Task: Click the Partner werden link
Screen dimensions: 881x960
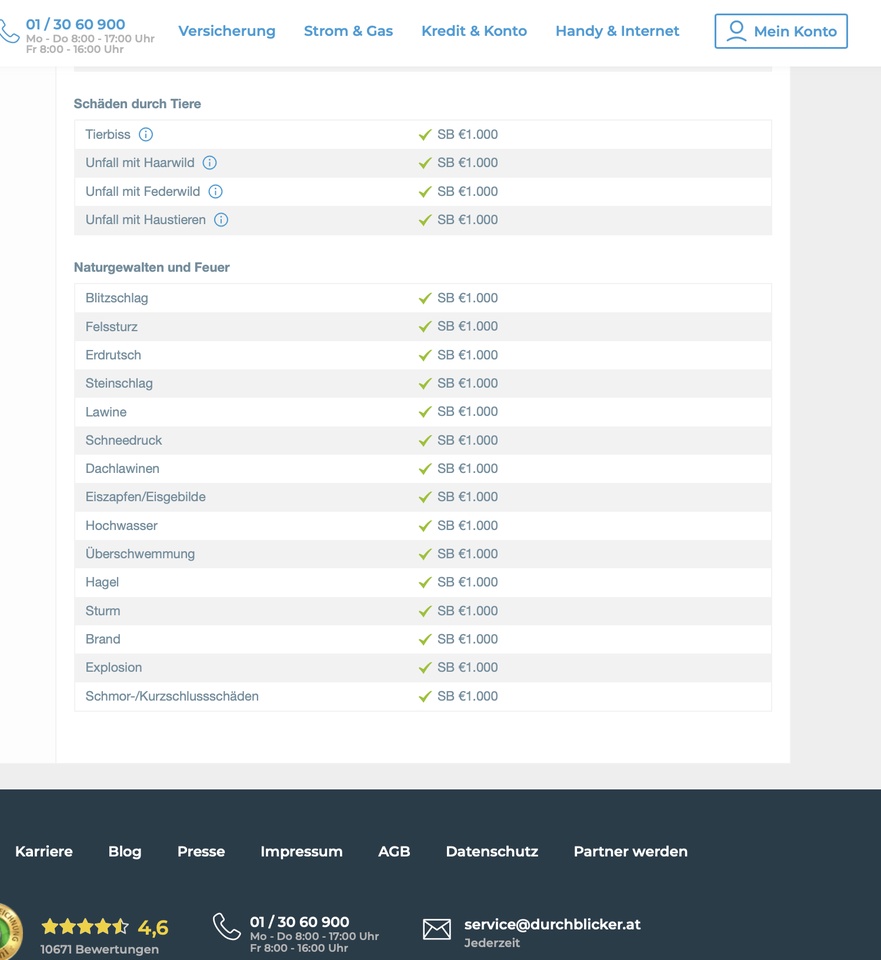Action: coord(630,851)
